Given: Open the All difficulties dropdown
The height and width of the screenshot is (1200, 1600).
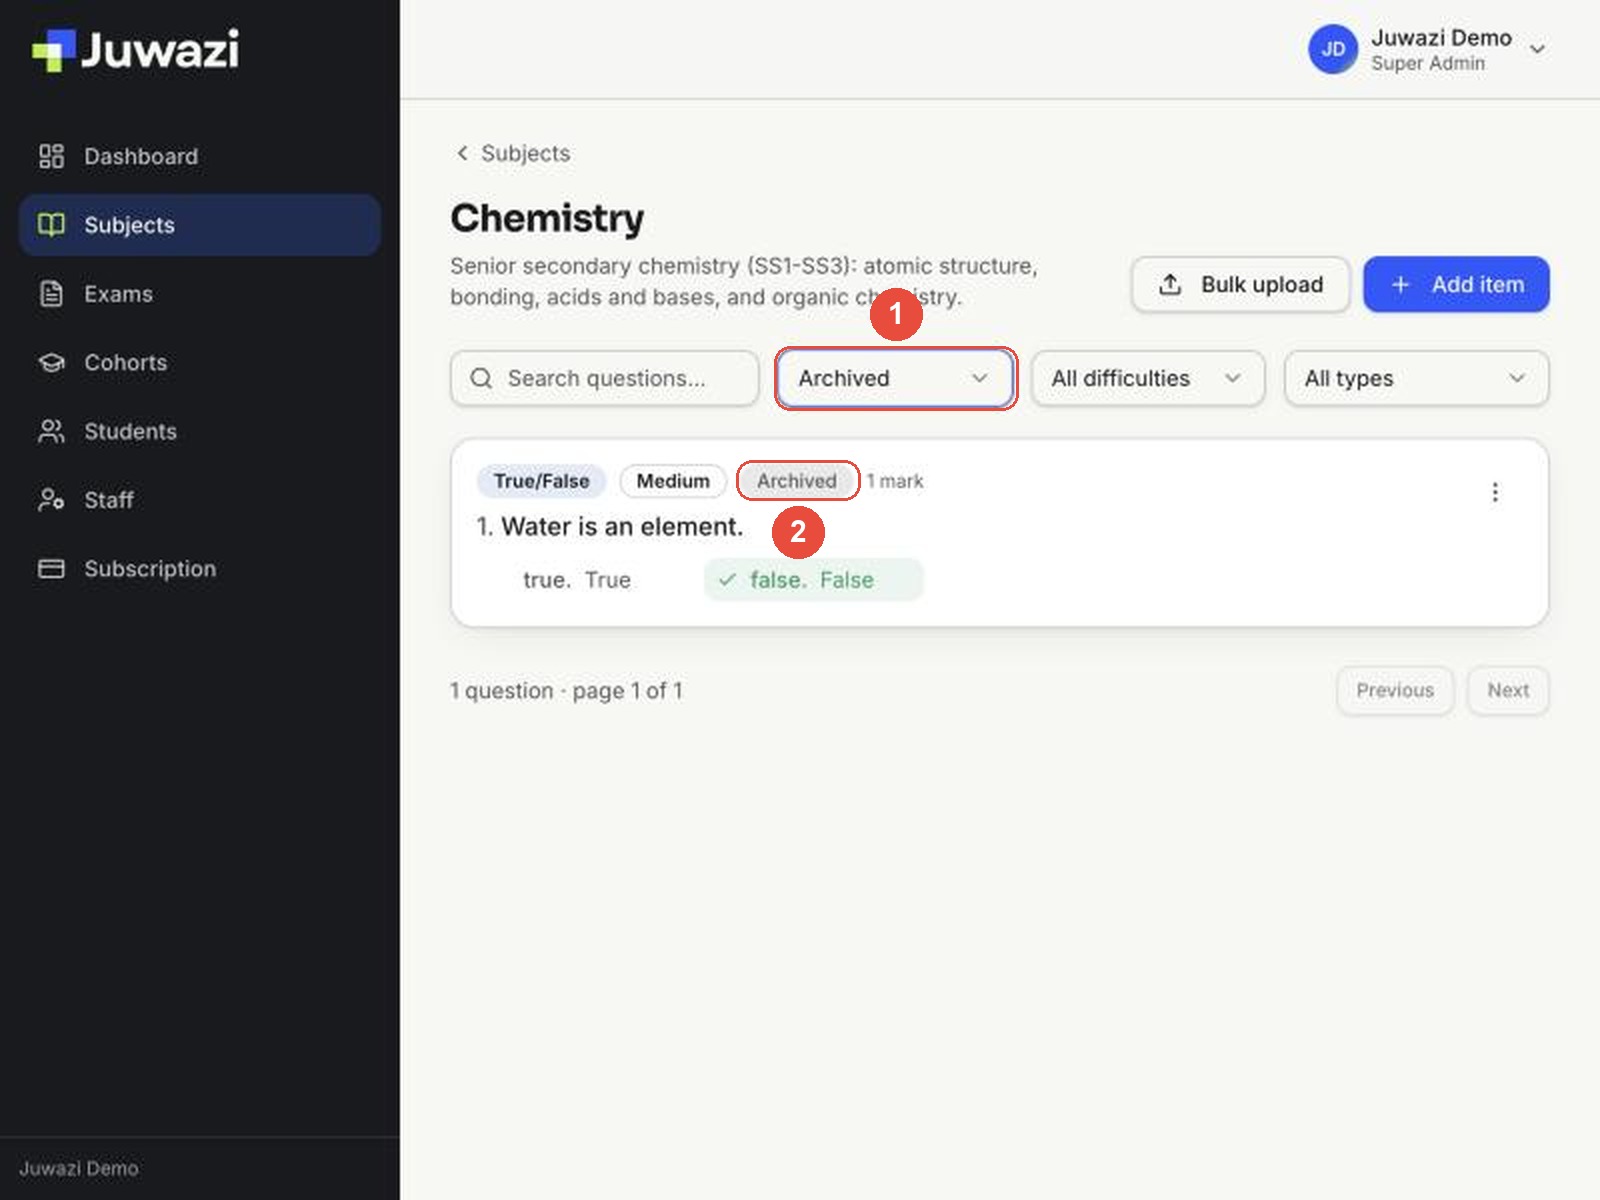Looking at the screenshot, I should point(1148,378).
